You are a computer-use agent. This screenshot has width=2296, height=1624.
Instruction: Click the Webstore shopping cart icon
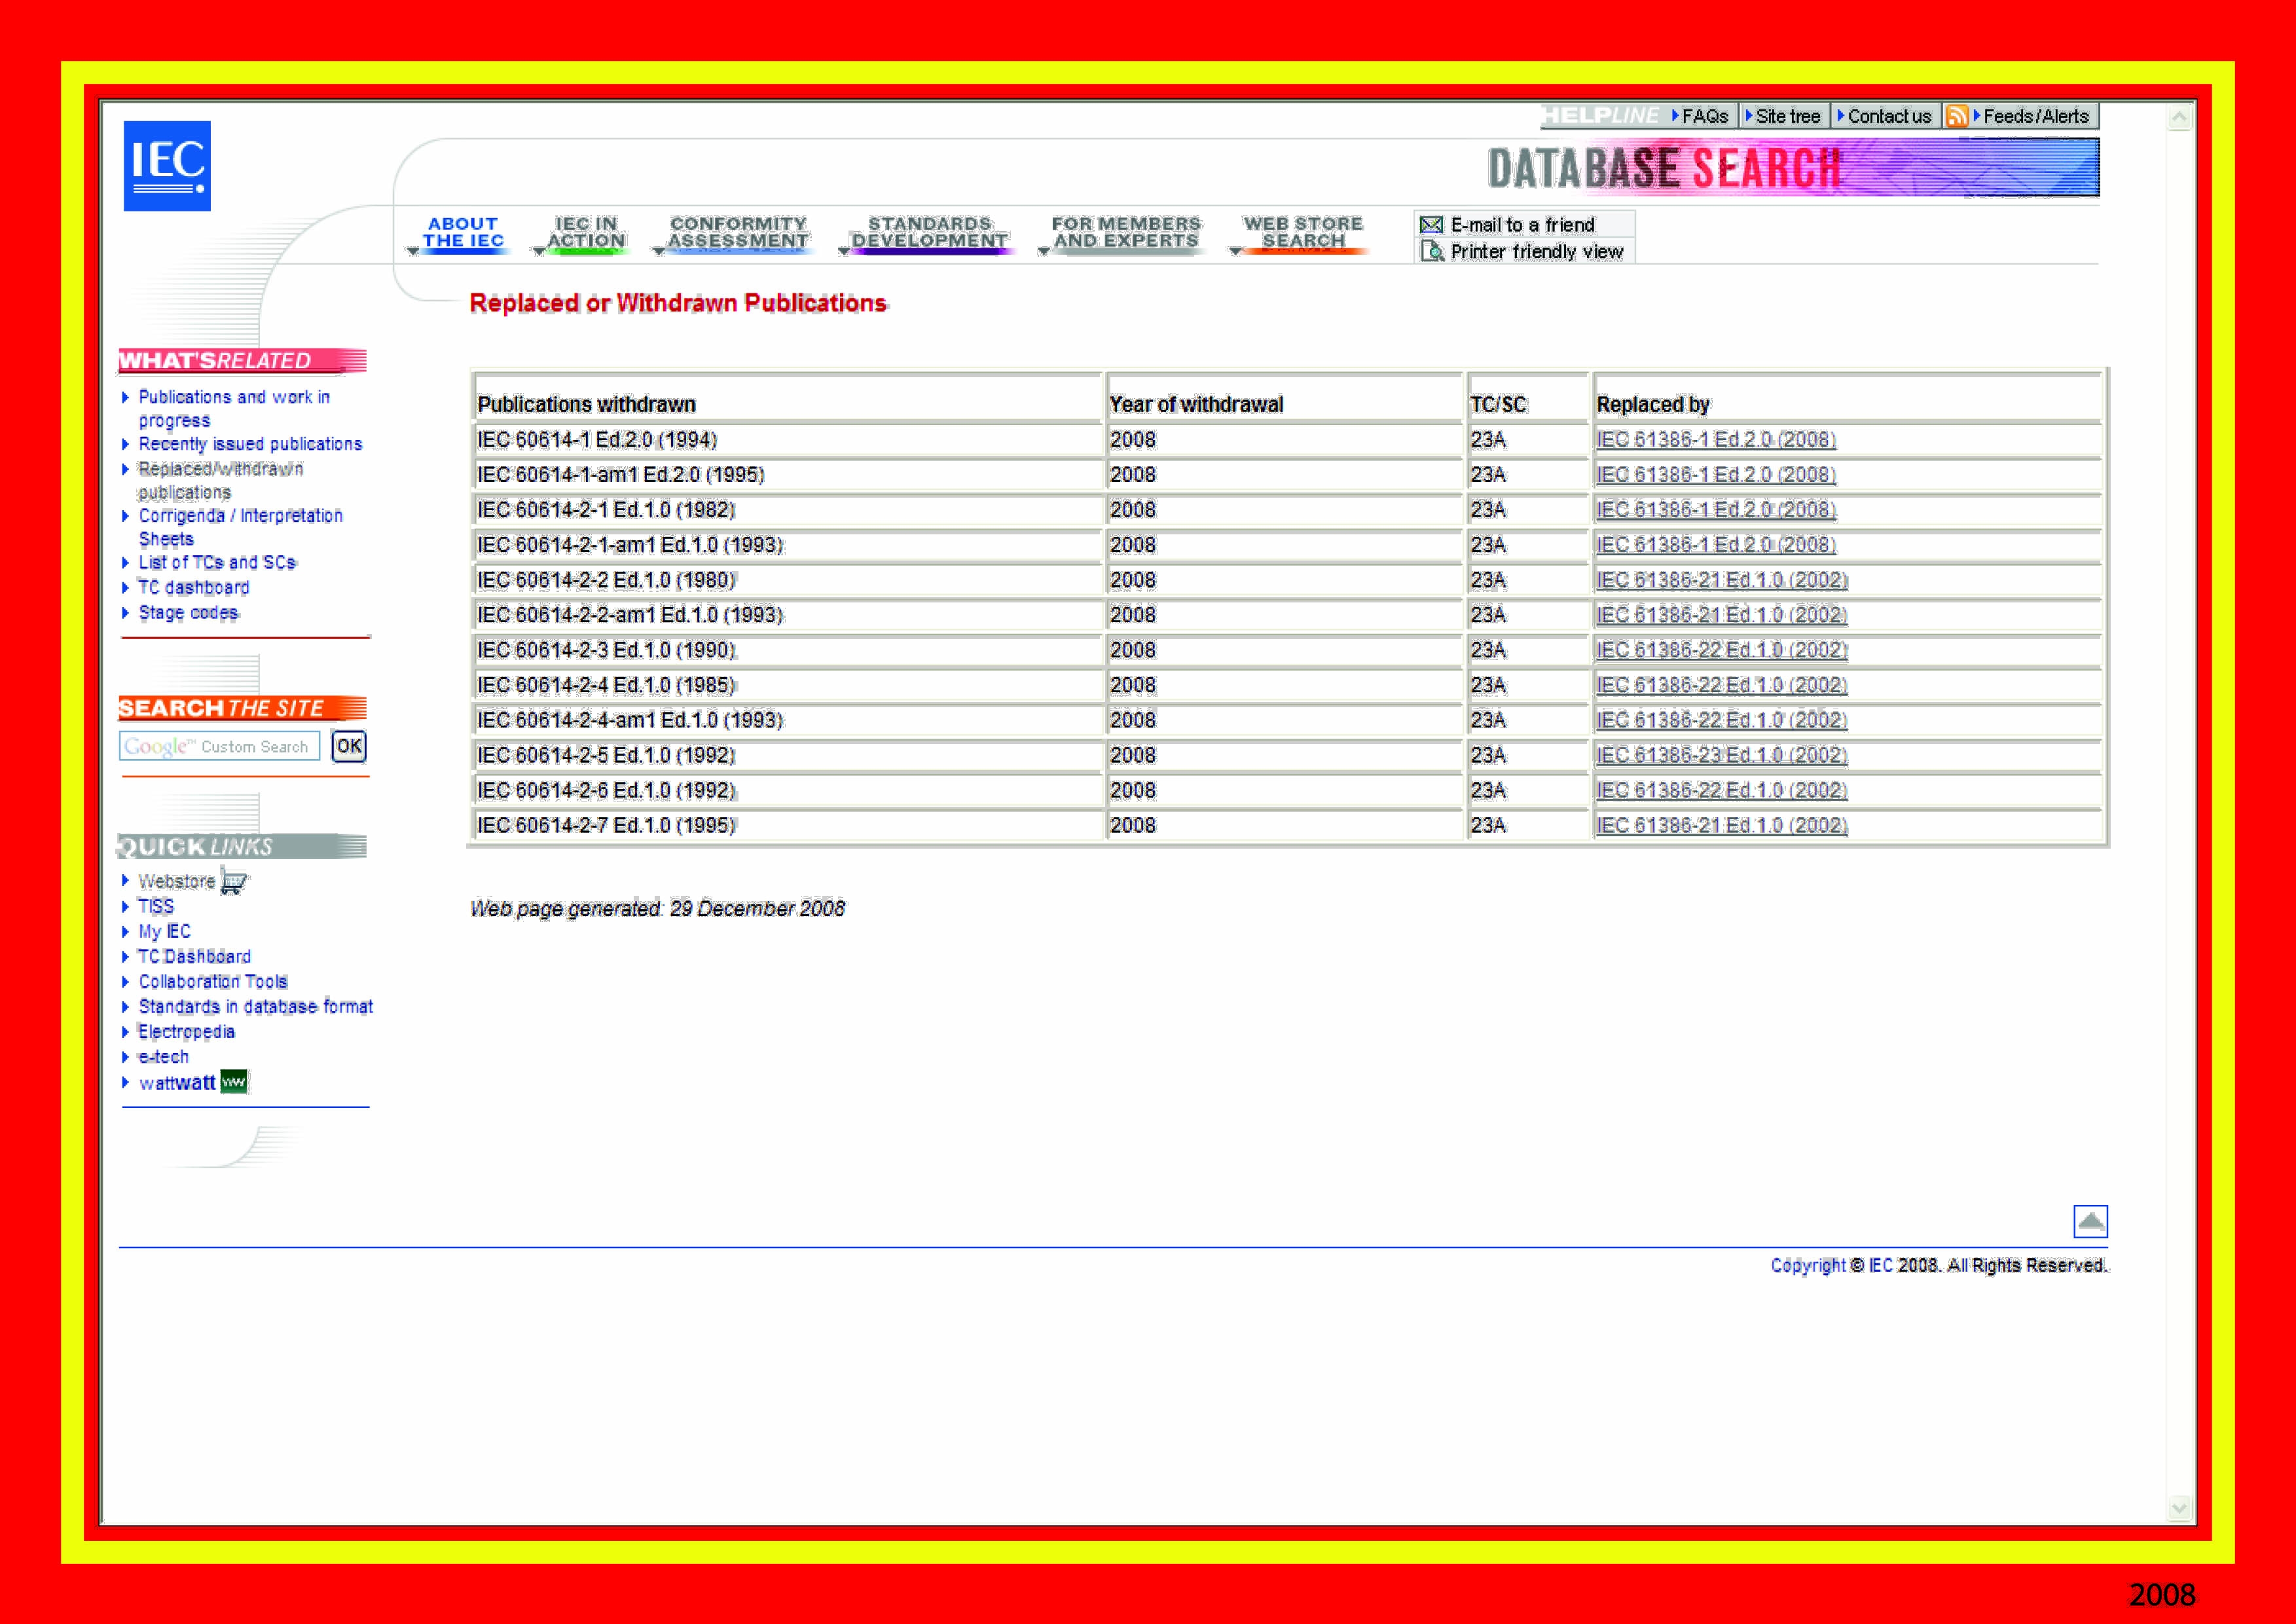coord(234,882)
